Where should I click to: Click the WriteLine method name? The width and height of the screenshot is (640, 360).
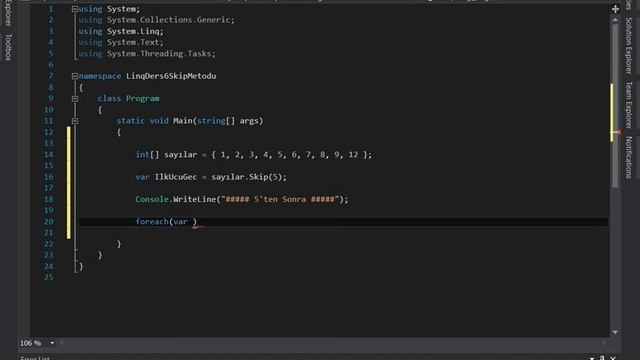pos(195,199)
